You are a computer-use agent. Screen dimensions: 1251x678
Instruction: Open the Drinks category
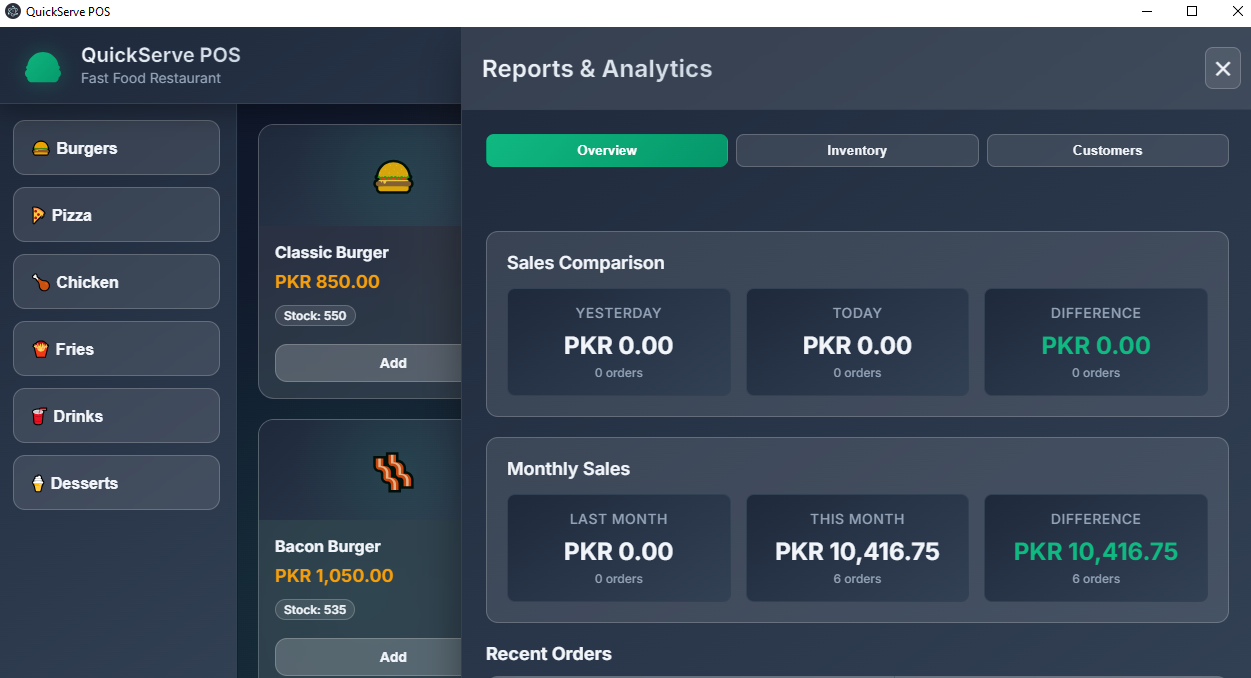[x=116, y=416]
